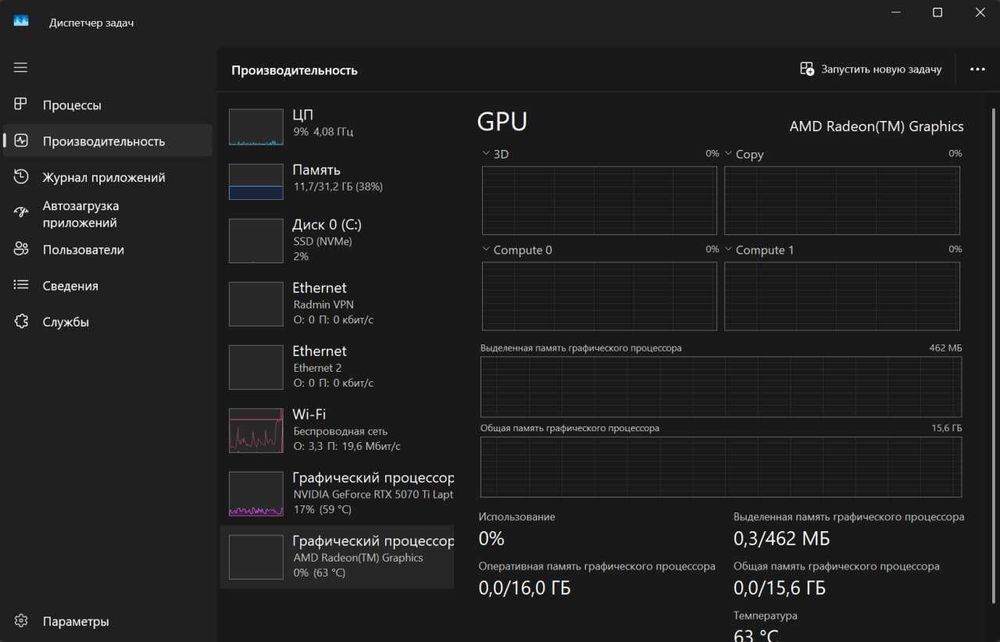The width and height of the screenshot is (1000, 642).
Task: Select the Wi-Fi graph thumbnail
Action: coord(256,430)
